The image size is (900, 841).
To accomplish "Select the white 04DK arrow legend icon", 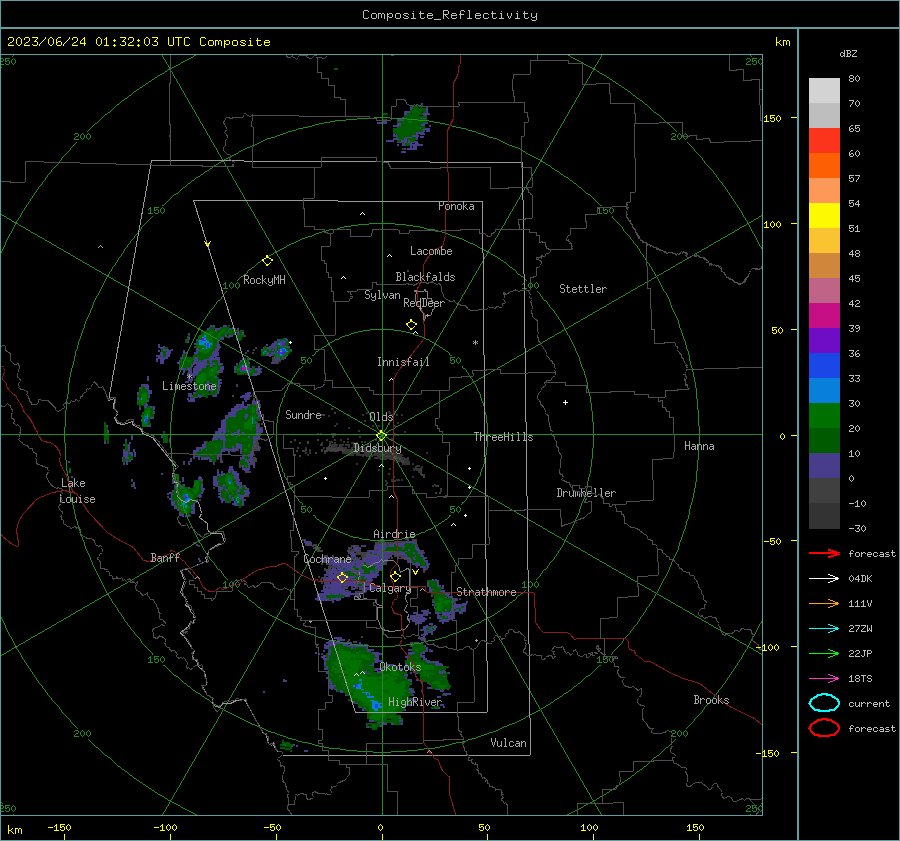I will pyautogui.click(x=824, y=578).
